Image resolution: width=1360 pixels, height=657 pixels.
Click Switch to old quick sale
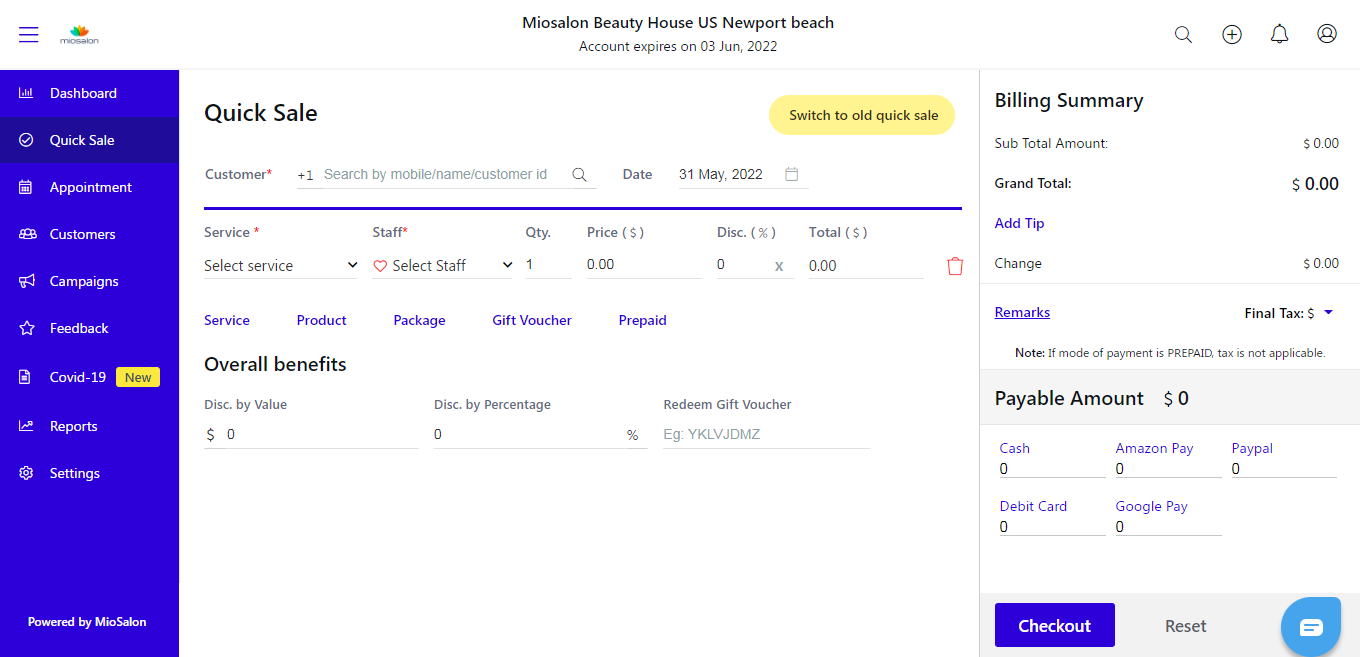click(863, 115)
